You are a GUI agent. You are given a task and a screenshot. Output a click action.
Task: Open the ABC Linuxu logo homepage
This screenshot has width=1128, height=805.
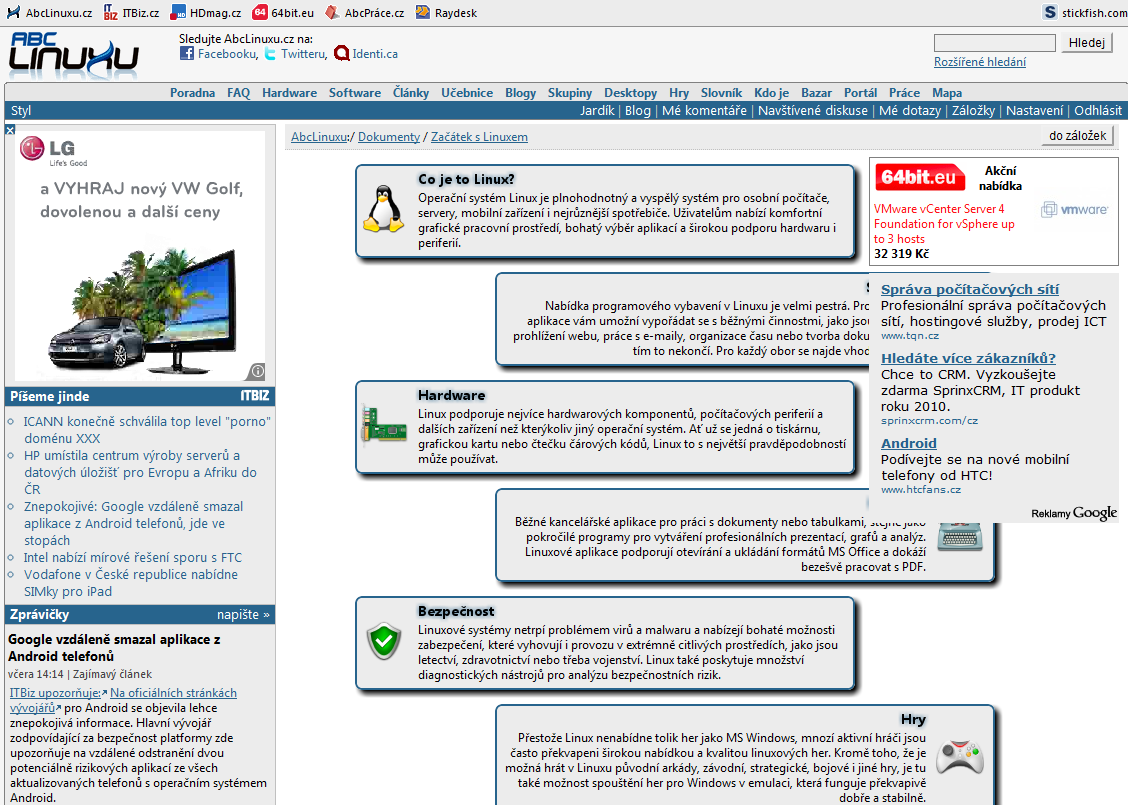(73, 55)
